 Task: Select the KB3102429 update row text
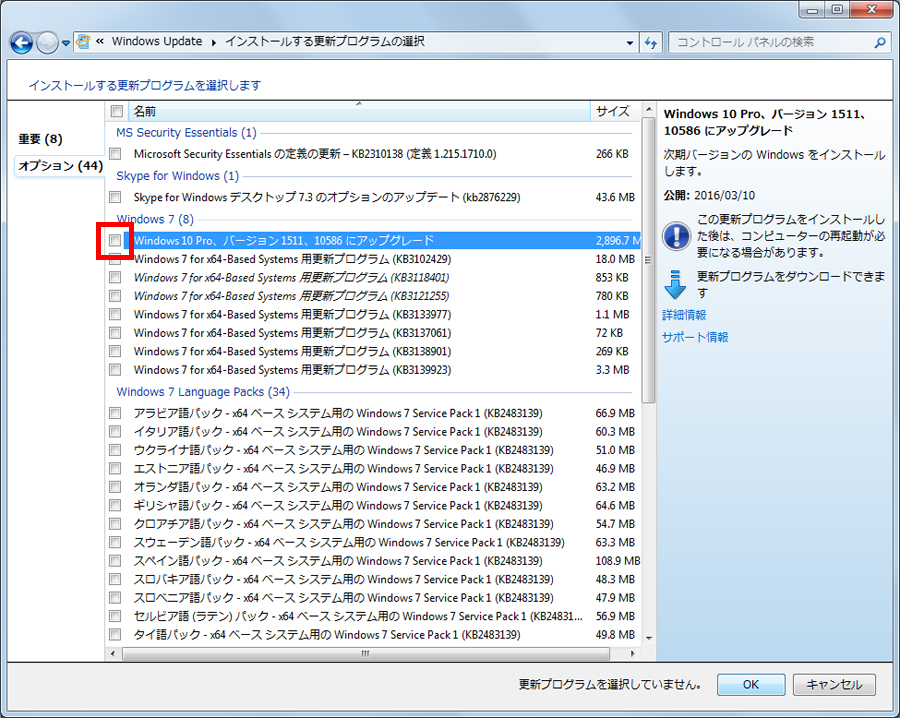292,259
